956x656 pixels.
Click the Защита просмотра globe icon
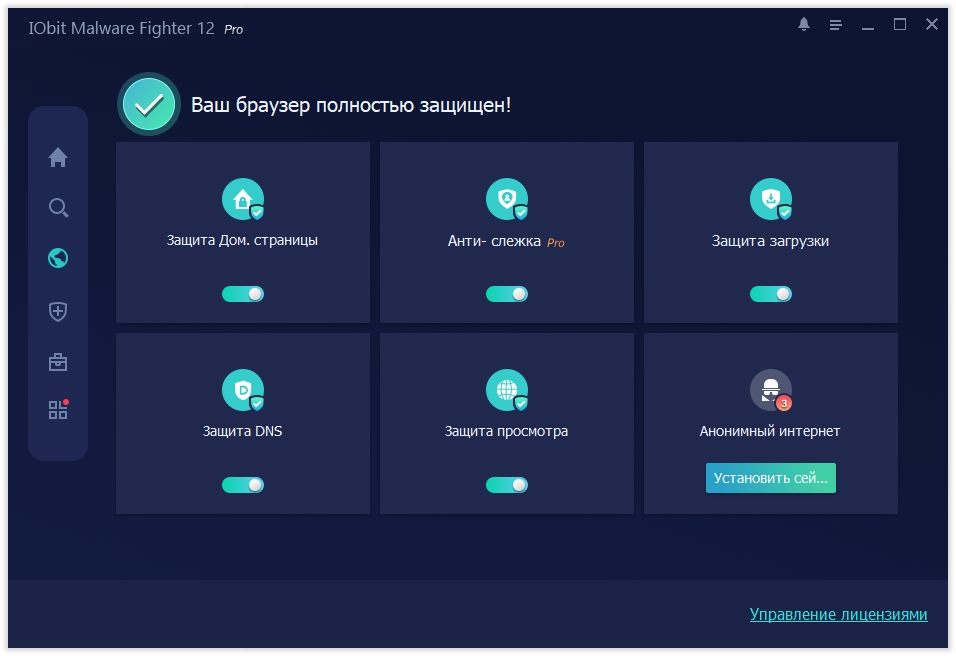507,390
